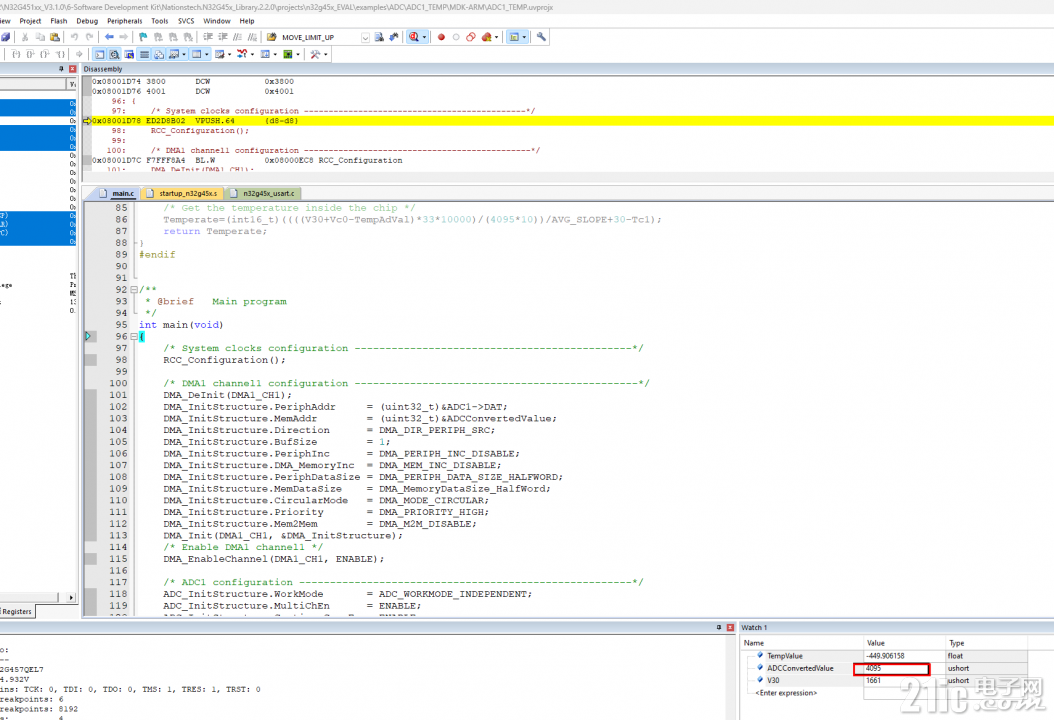Close the left Registers panel
The image size is (1054, 720).
[x=73, y=69]
